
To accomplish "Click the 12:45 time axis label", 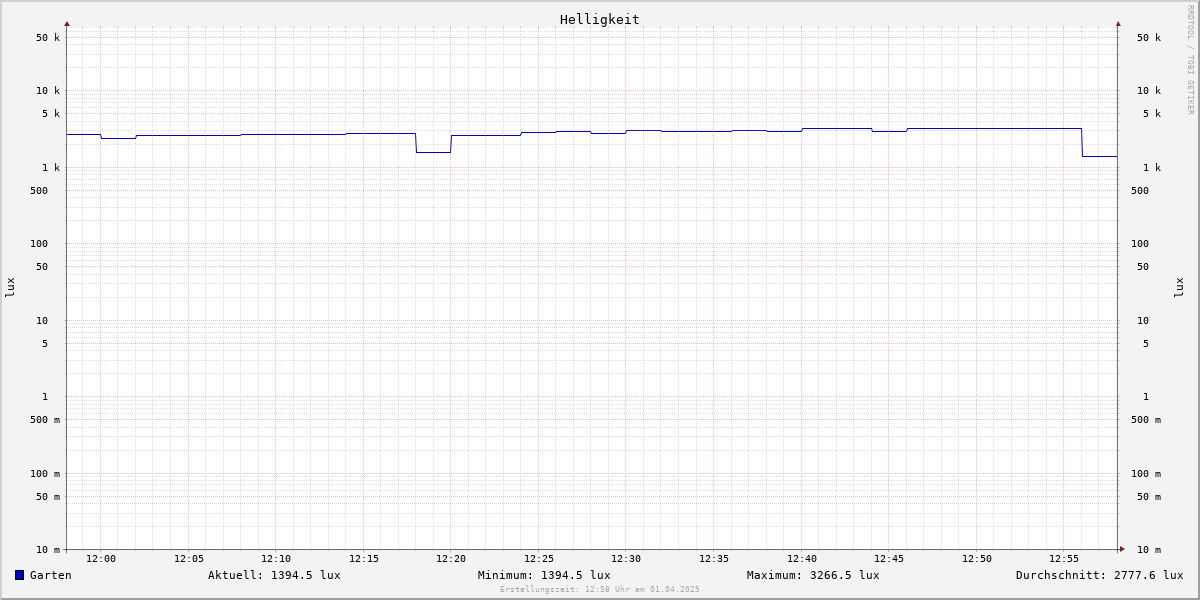I will tap(889, 559).
